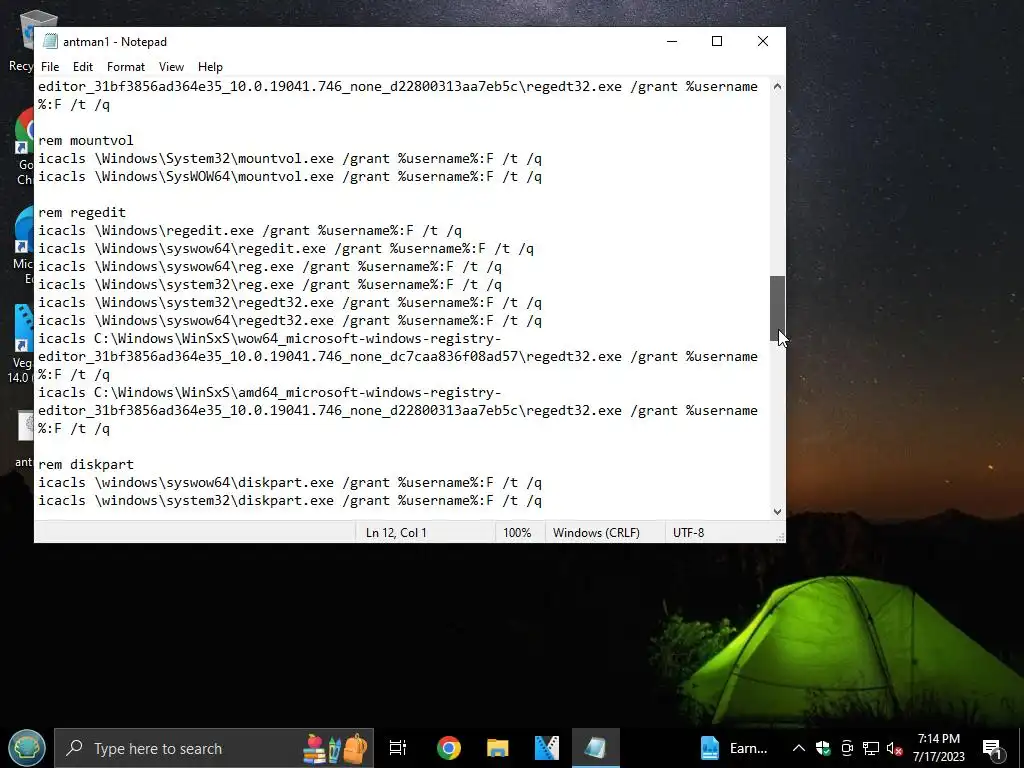Minimize the Notepad window
This screenshot has height=768, width=1024.
671,41
